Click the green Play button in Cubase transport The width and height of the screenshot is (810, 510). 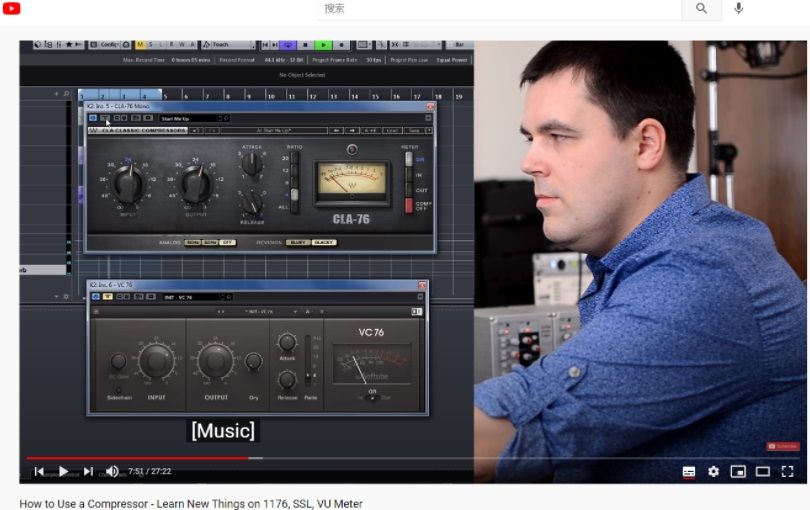pos(323,45)
